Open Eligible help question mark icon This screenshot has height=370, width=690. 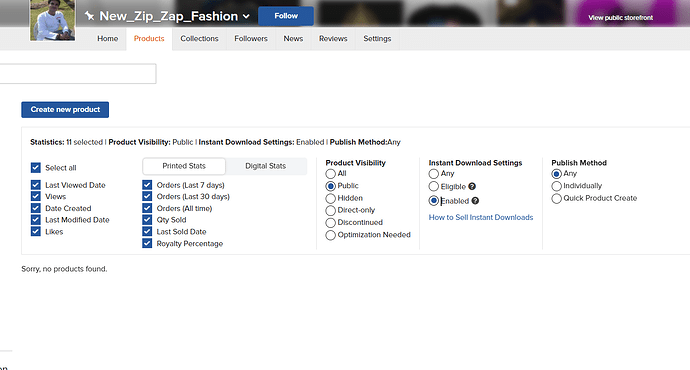click(x=472, y=187)
